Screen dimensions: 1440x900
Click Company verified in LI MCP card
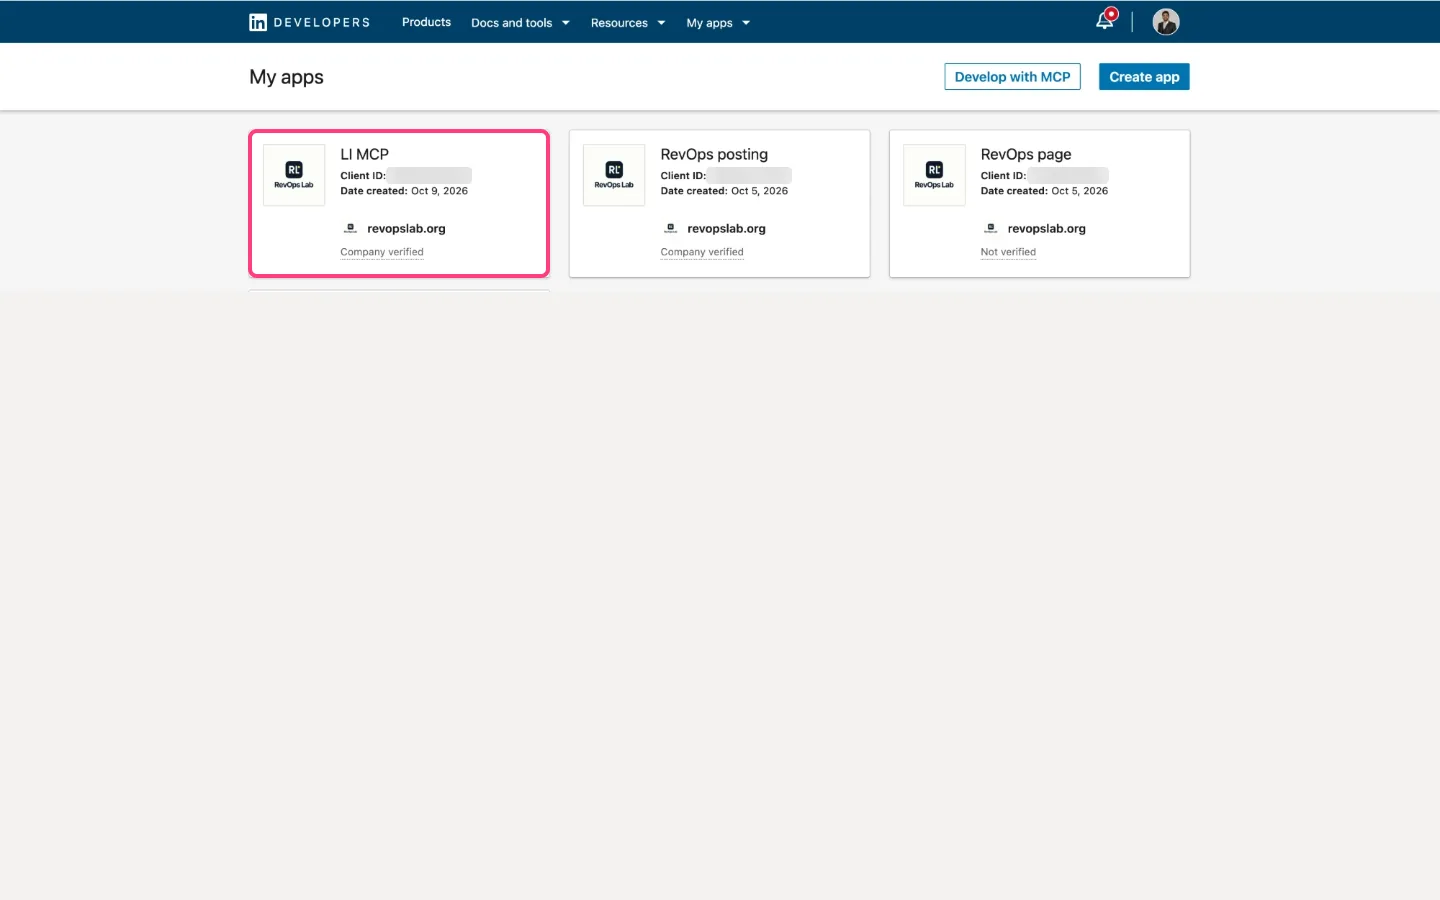click(382, 252)
